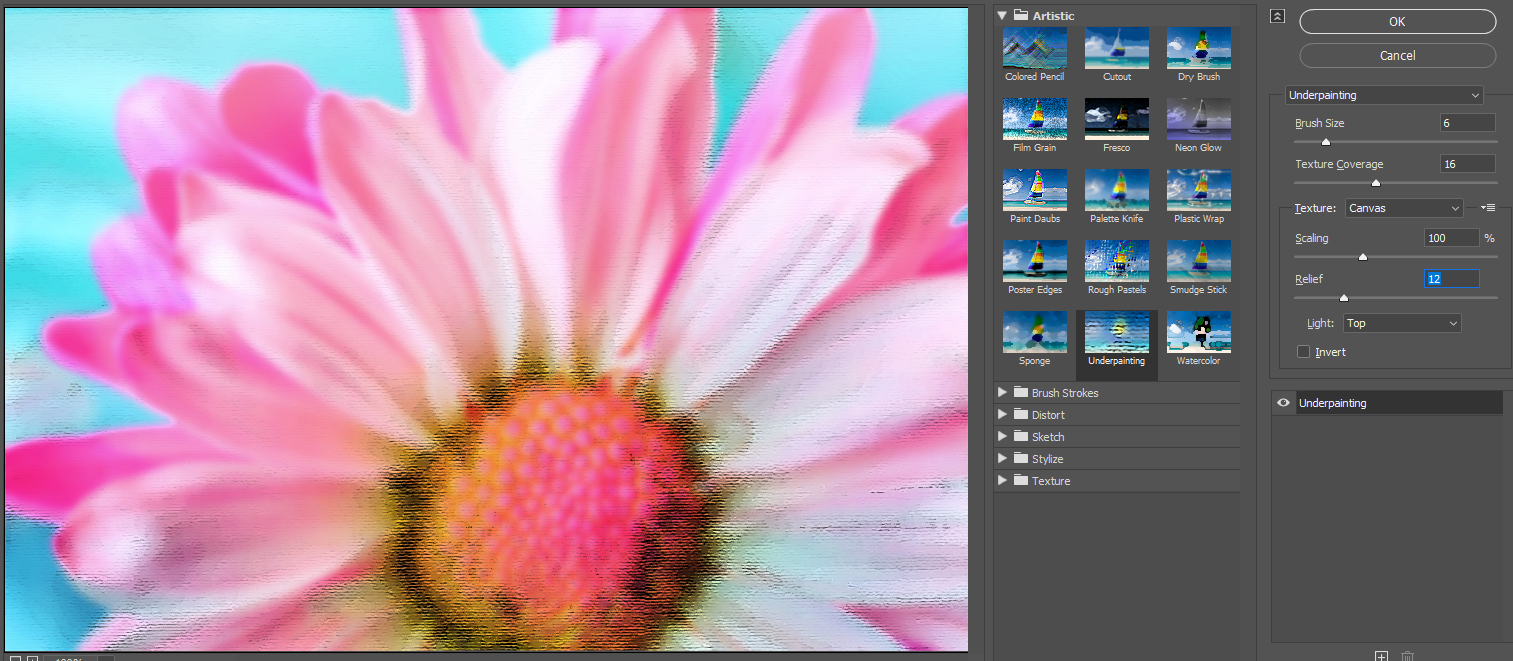
Task: Open the texture load options menu icon
Action: (1487, 208)
